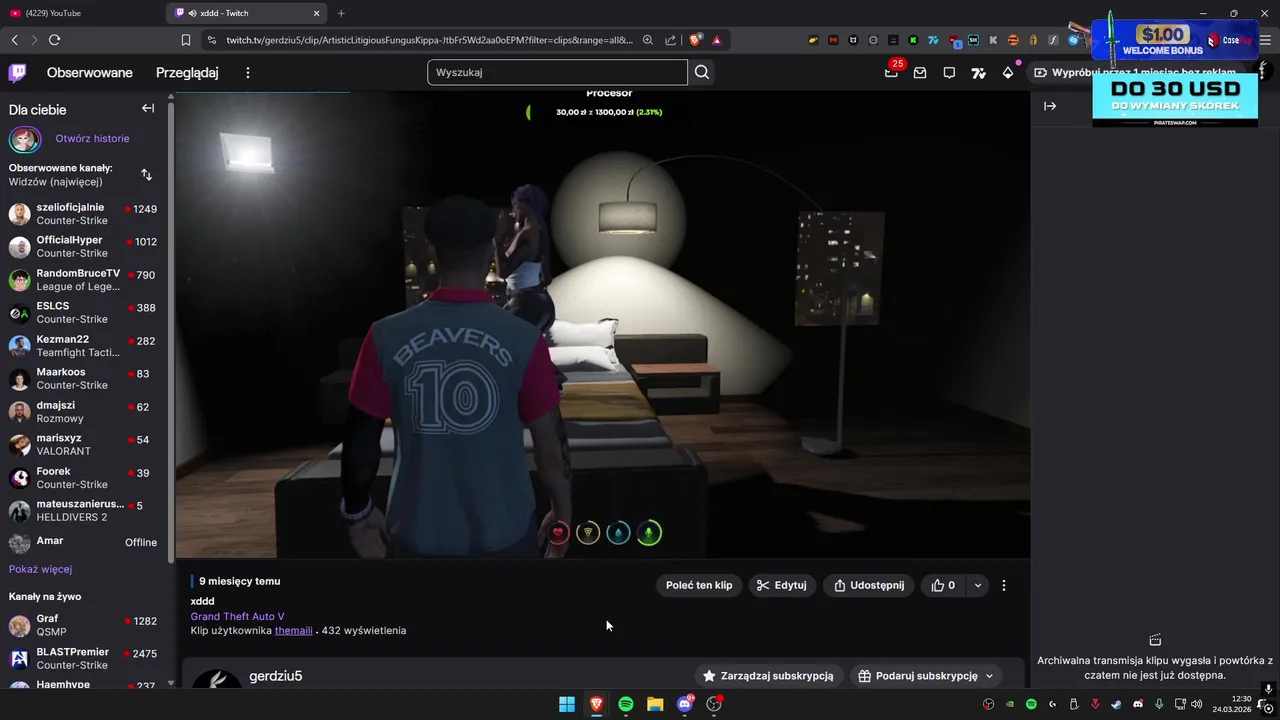Bookmark this page icon

[x=186, y=40]
